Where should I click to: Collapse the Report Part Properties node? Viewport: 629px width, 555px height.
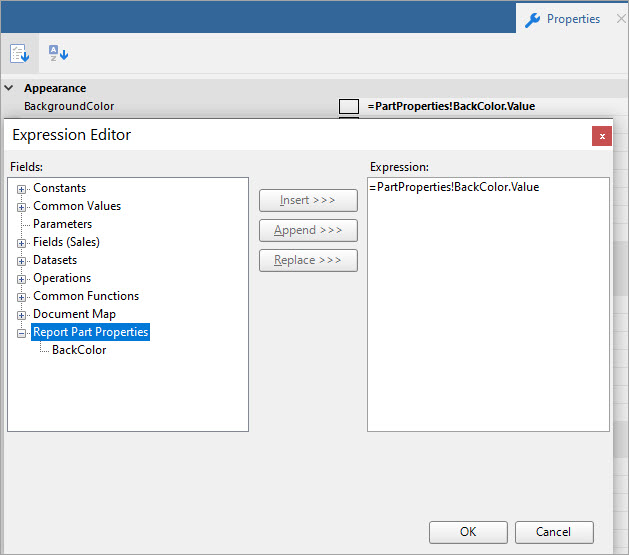(21, 333)
